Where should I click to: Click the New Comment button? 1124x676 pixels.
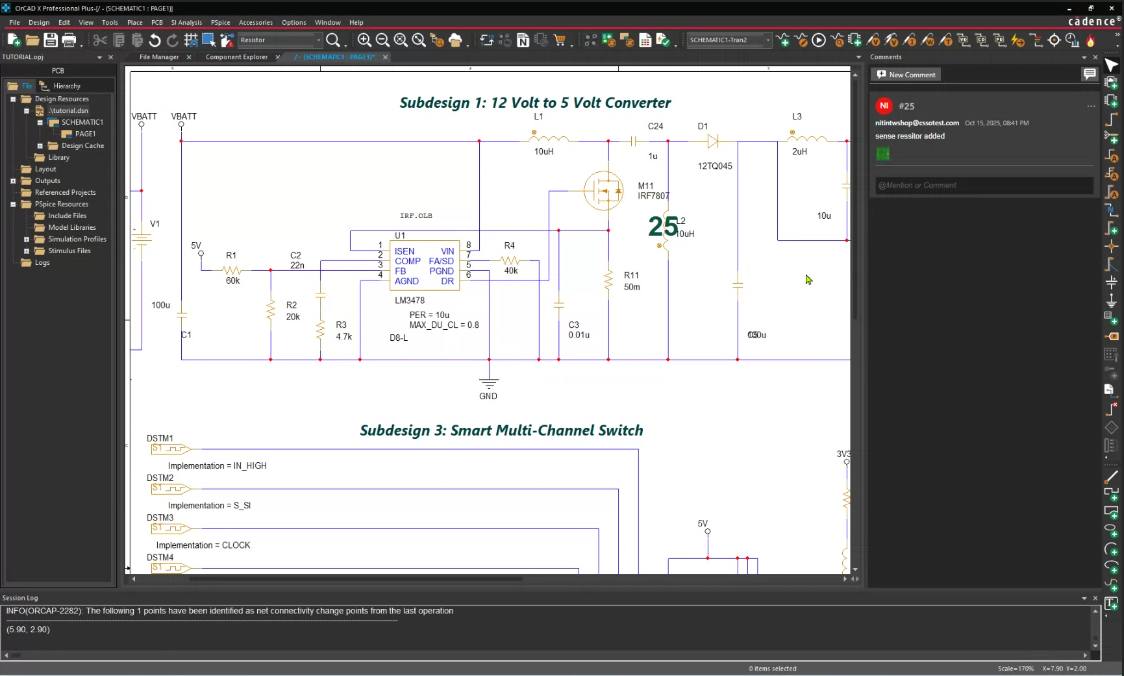click(x=906, y=74)
